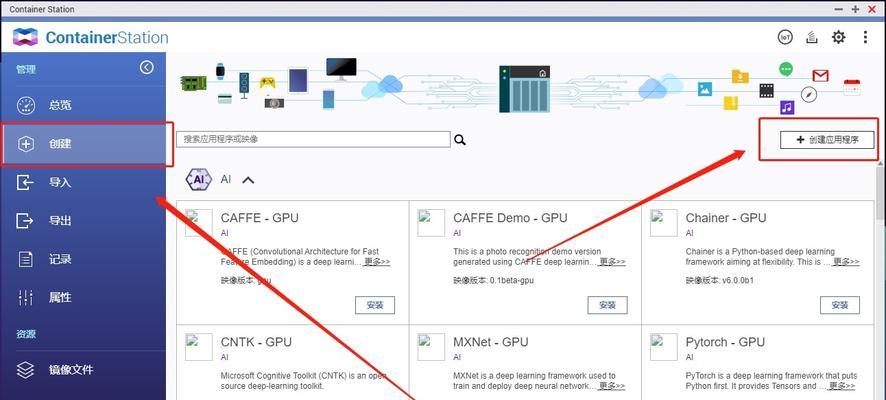Click 更多>> link for CAFFE - GPU
886x400 pixels.
[x=377, y=262]
